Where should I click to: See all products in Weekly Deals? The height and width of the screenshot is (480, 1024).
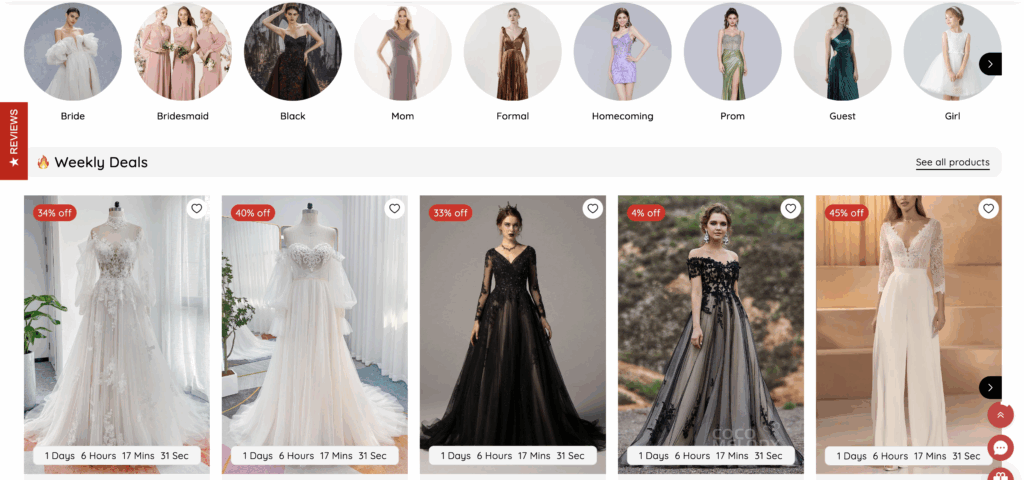pyautogui.click(x=952, y=162)
